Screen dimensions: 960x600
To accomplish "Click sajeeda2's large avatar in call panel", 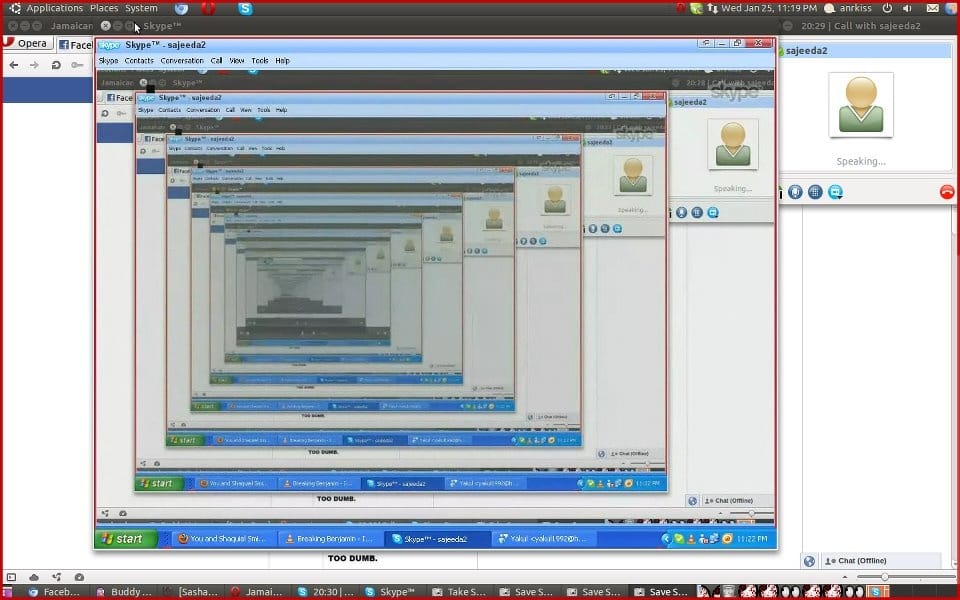I will pos(861,105).
